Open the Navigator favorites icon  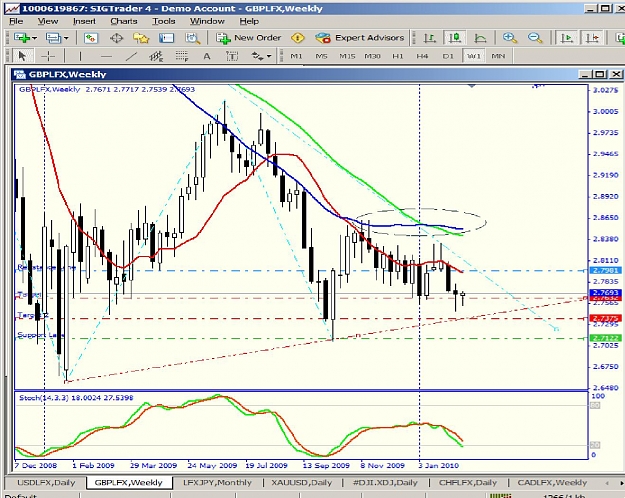click(x=141, y=38)
